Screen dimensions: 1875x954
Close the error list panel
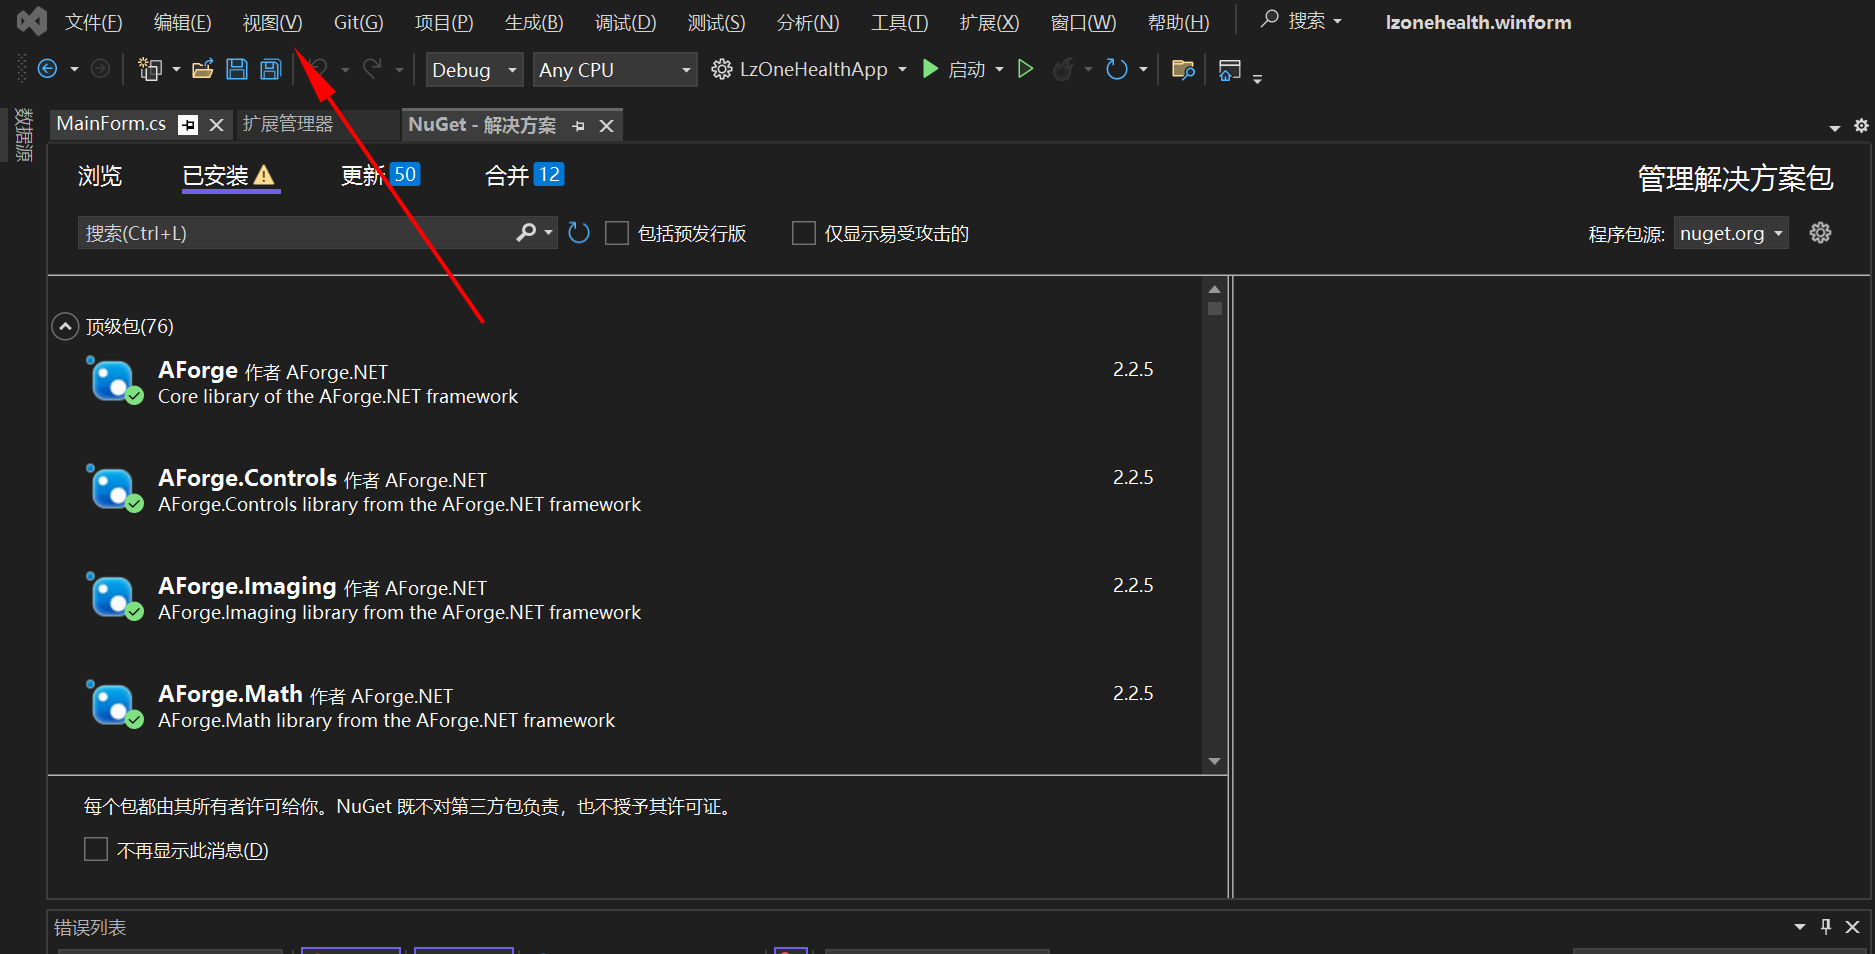click(1852, 927)
